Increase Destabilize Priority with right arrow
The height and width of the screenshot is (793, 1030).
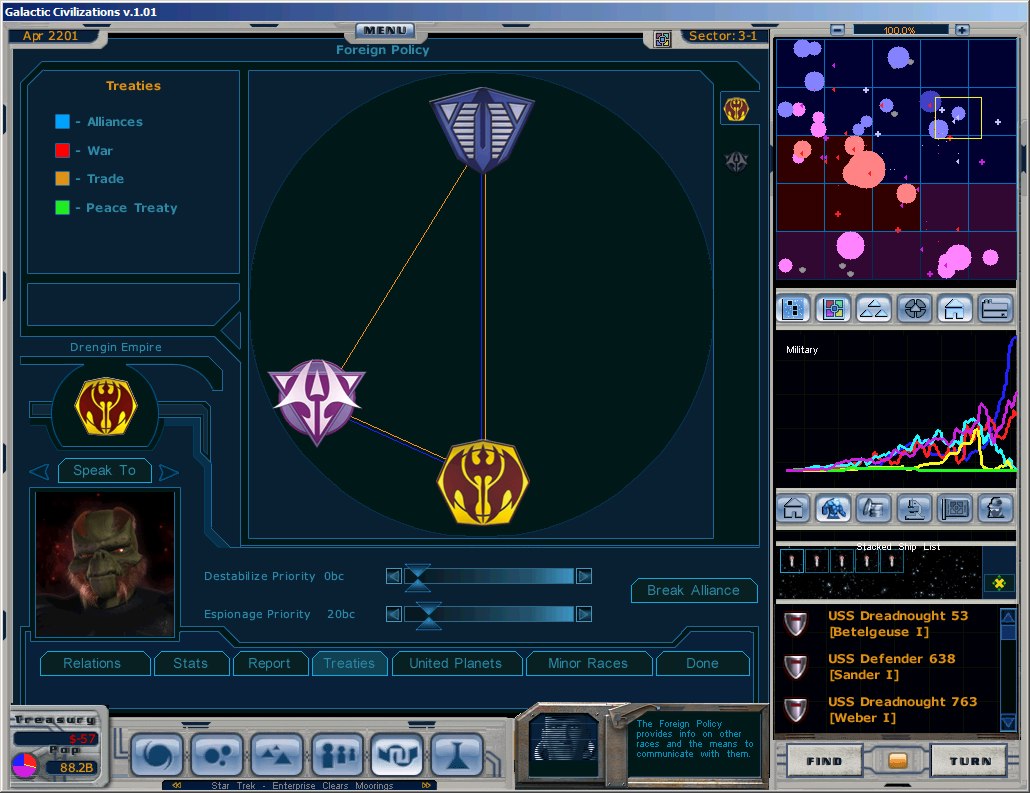tap(584, 576)
